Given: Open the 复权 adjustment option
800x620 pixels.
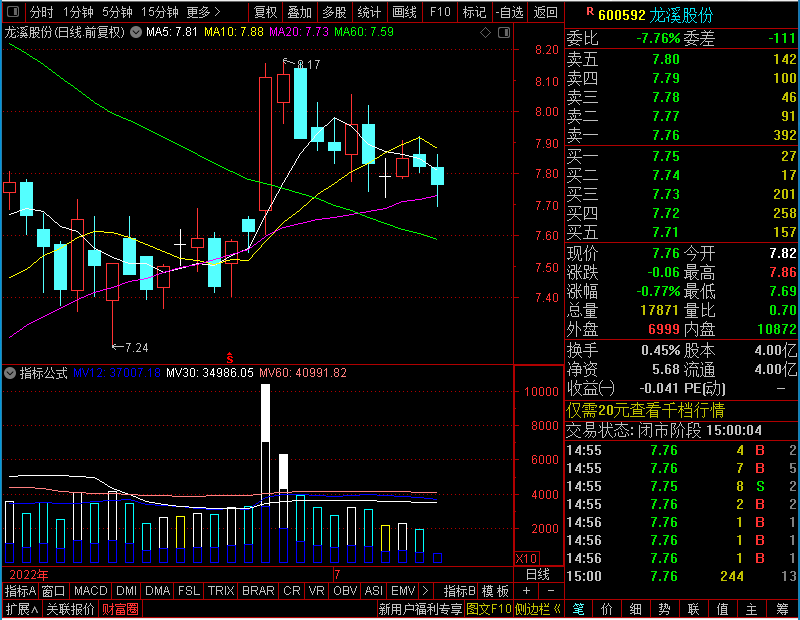Looking at the screenshot, I should [265, 12].
